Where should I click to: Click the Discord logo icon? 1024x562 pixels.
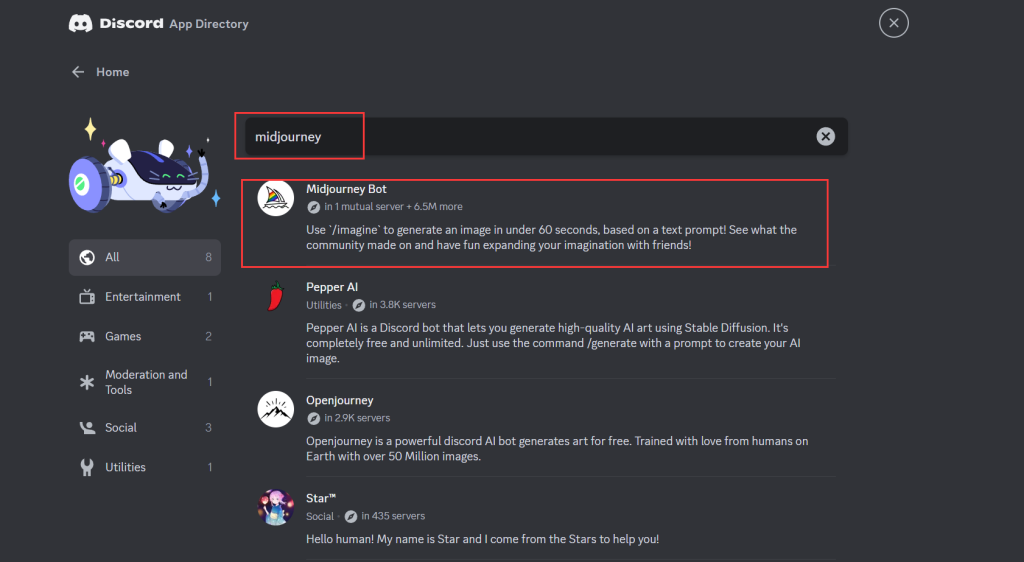coord(80,23)
